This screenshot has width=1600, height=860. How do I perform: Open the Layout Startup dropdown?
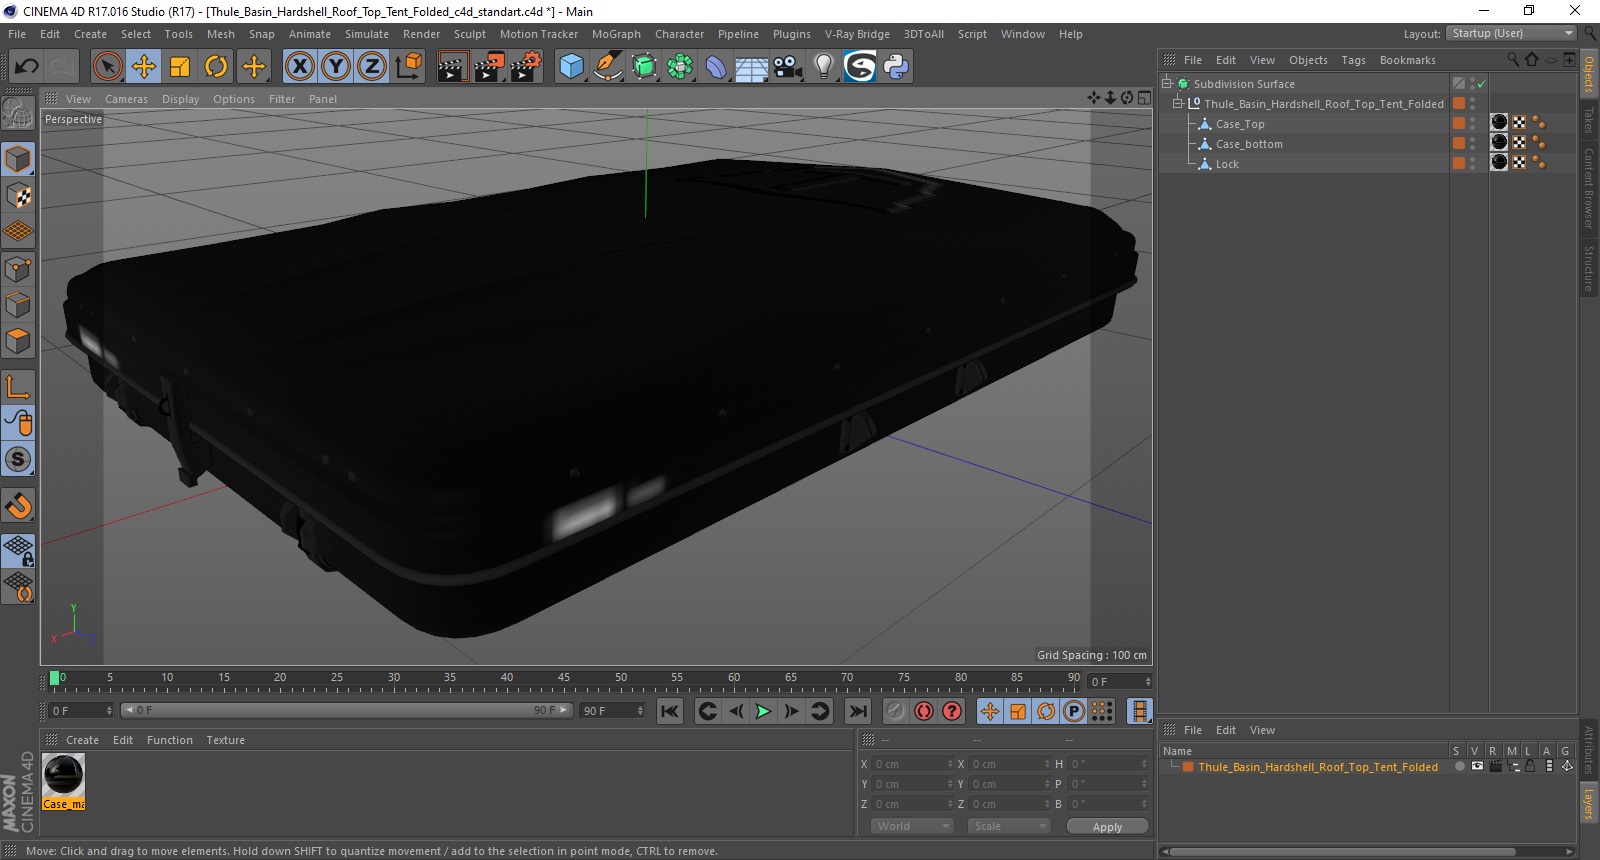pyautogui.click(x=1511, y=33)
